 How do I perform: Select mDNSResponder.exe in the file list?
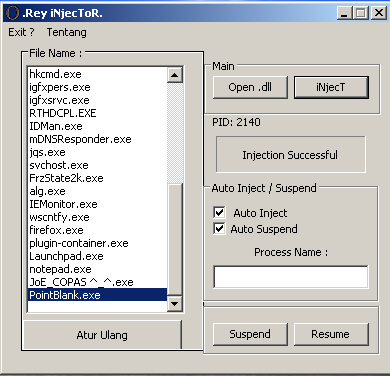[97, 139]
